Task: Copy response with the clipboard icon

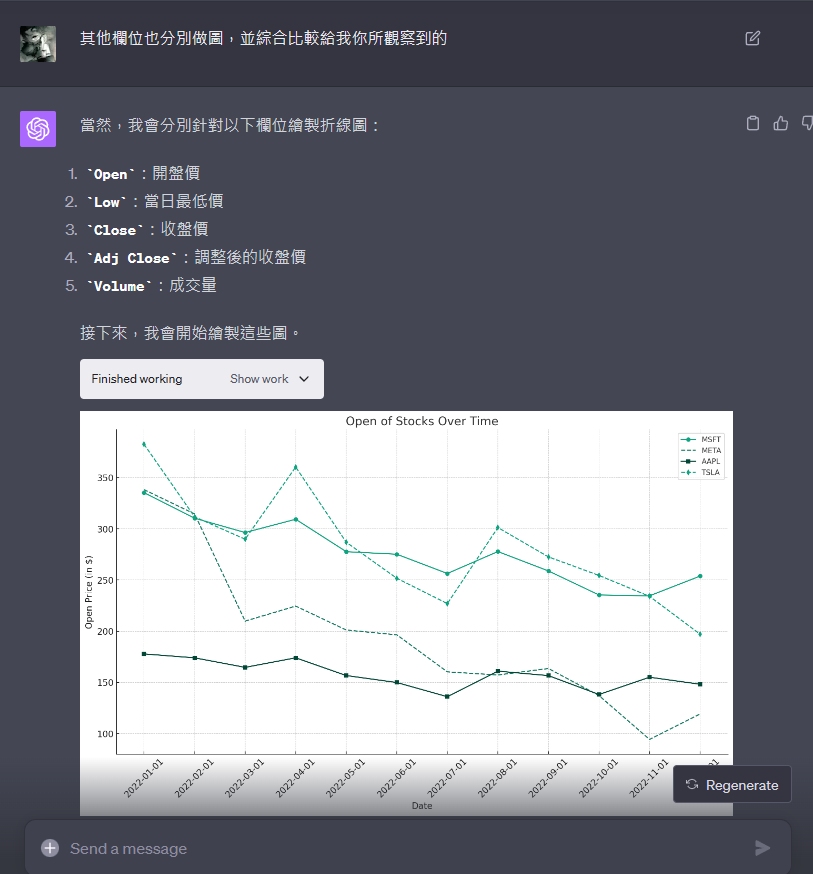Action: pos(753,123)
